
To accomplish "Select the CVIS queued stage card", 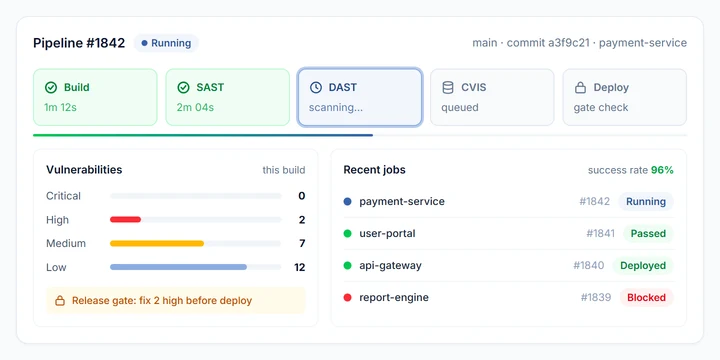I will pyautogui.click(x=492, y=97).
